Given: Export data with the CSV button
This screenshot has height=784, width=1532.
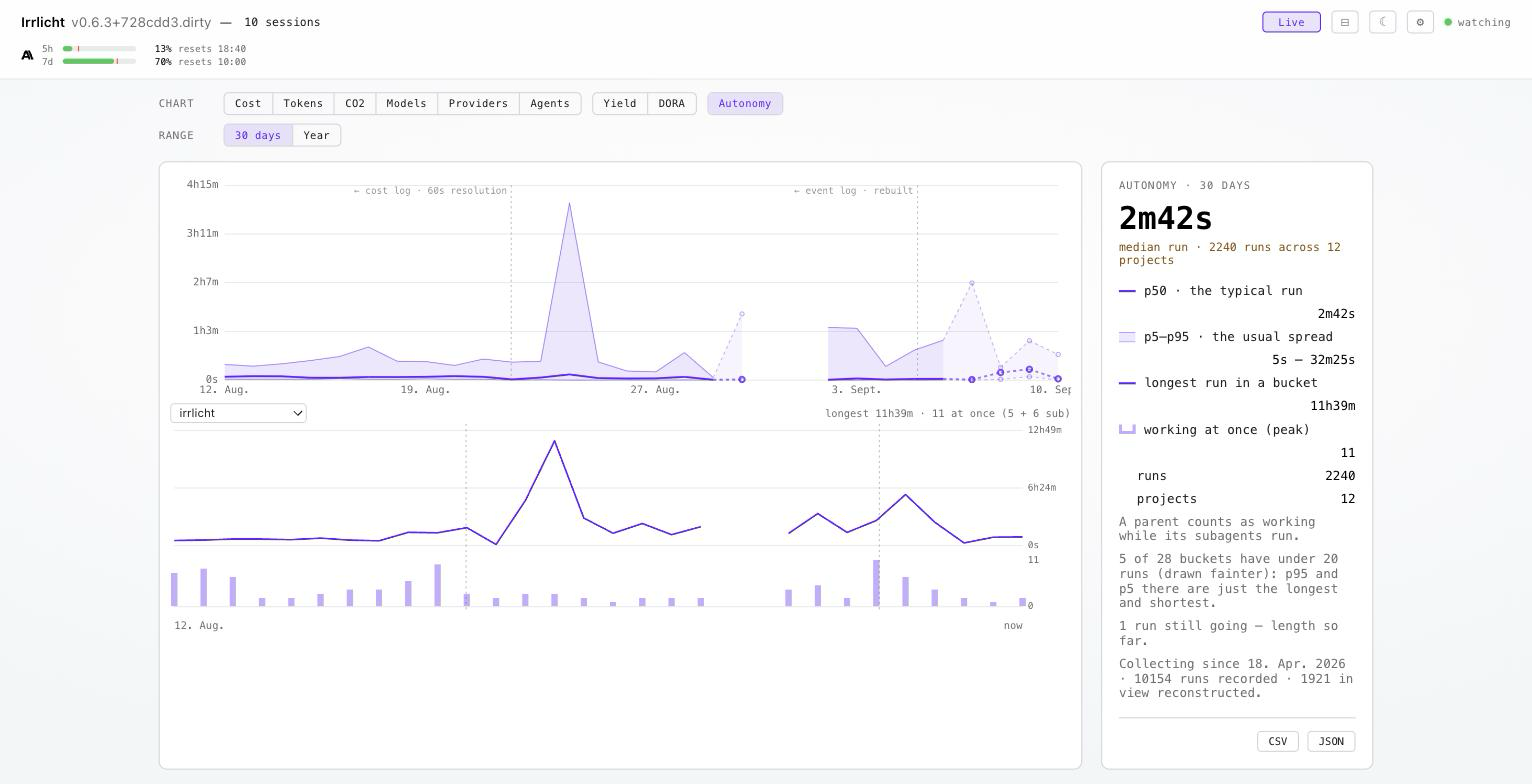Looking at the screenshot, I should [x=1278, y=741].
